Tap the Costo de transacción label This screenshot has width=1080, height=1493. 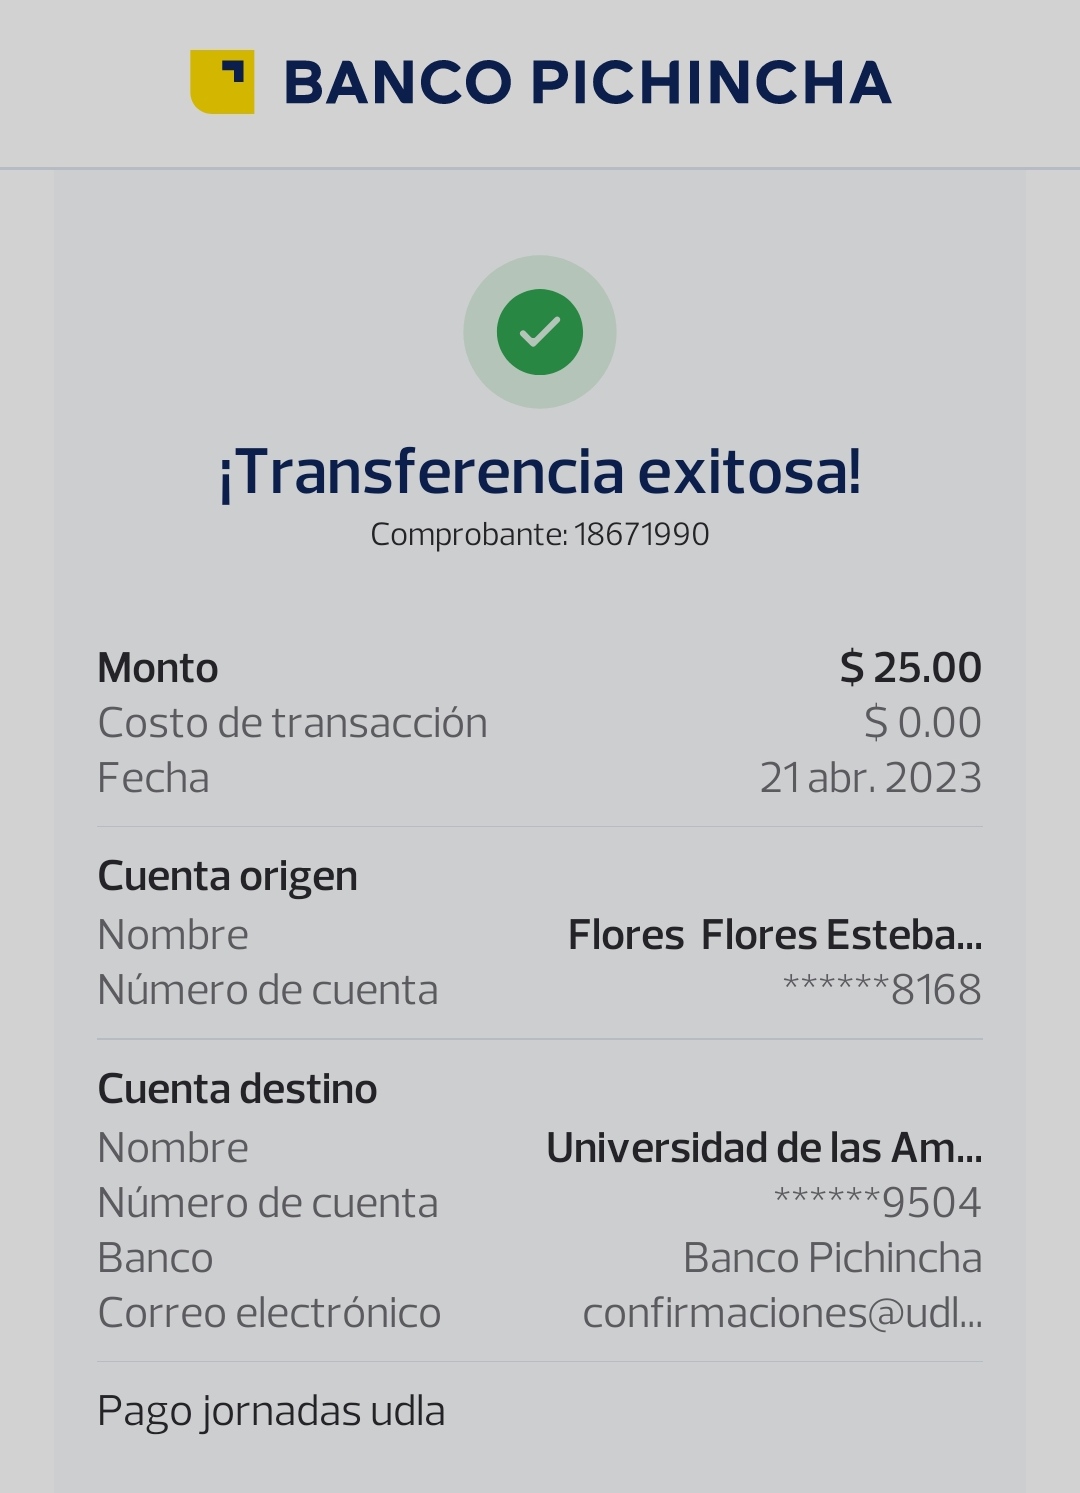[292, 723]
